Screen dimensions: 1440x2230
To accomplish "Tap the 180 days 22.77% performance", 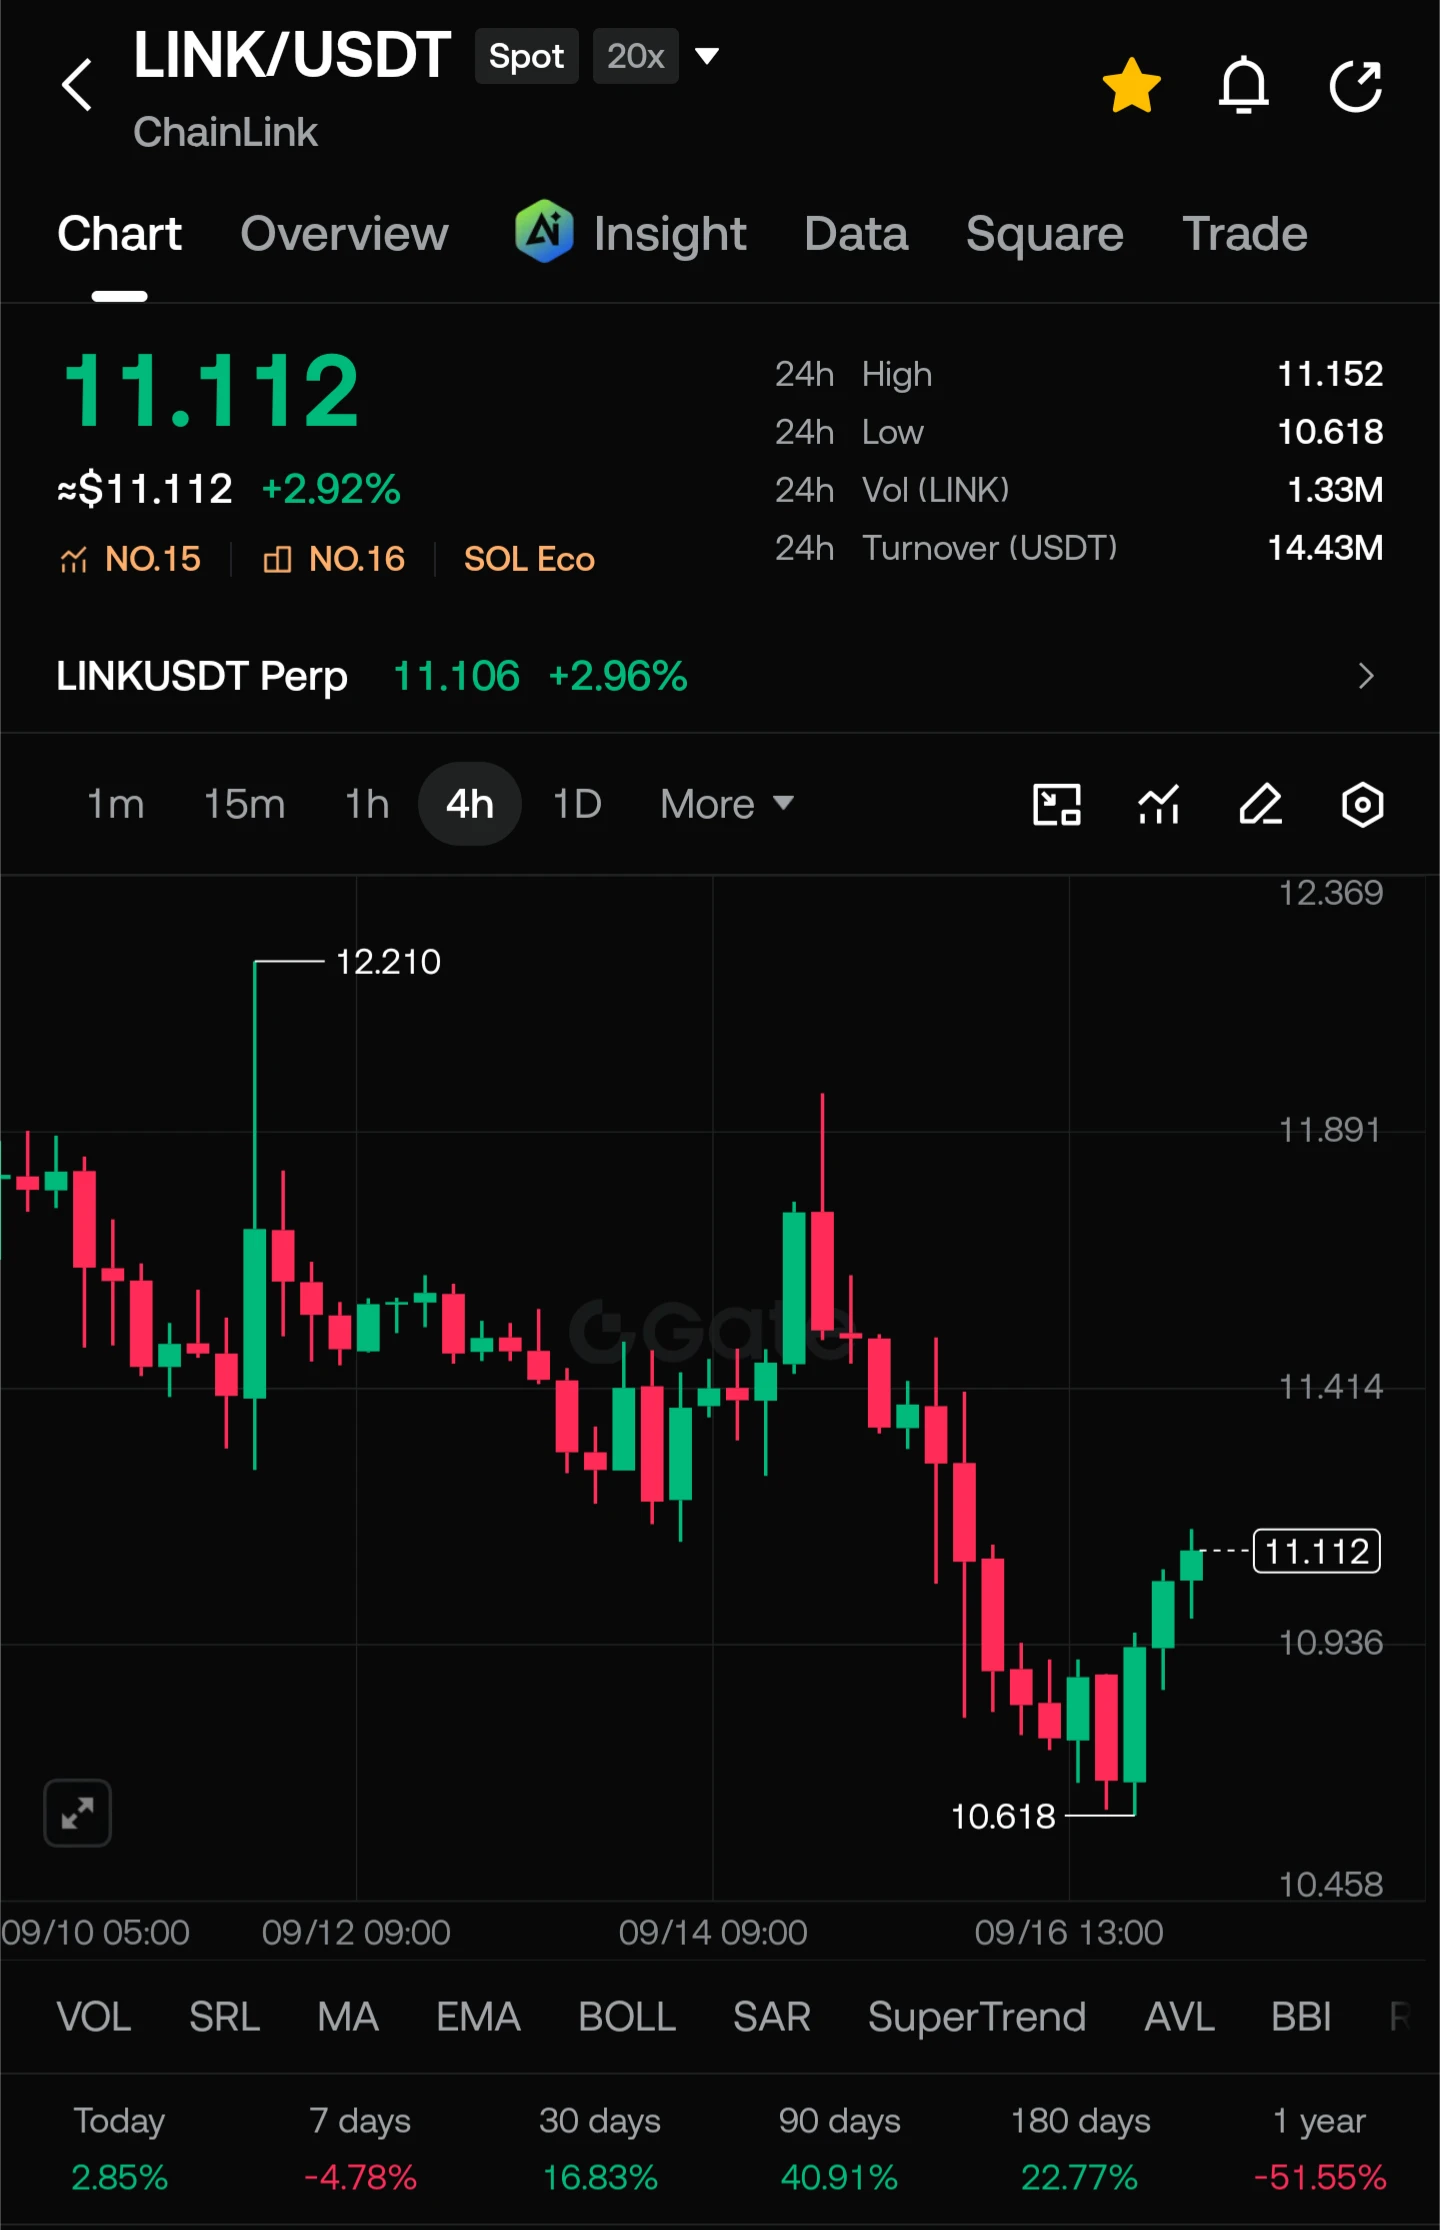I will tap(1080, 2148).
